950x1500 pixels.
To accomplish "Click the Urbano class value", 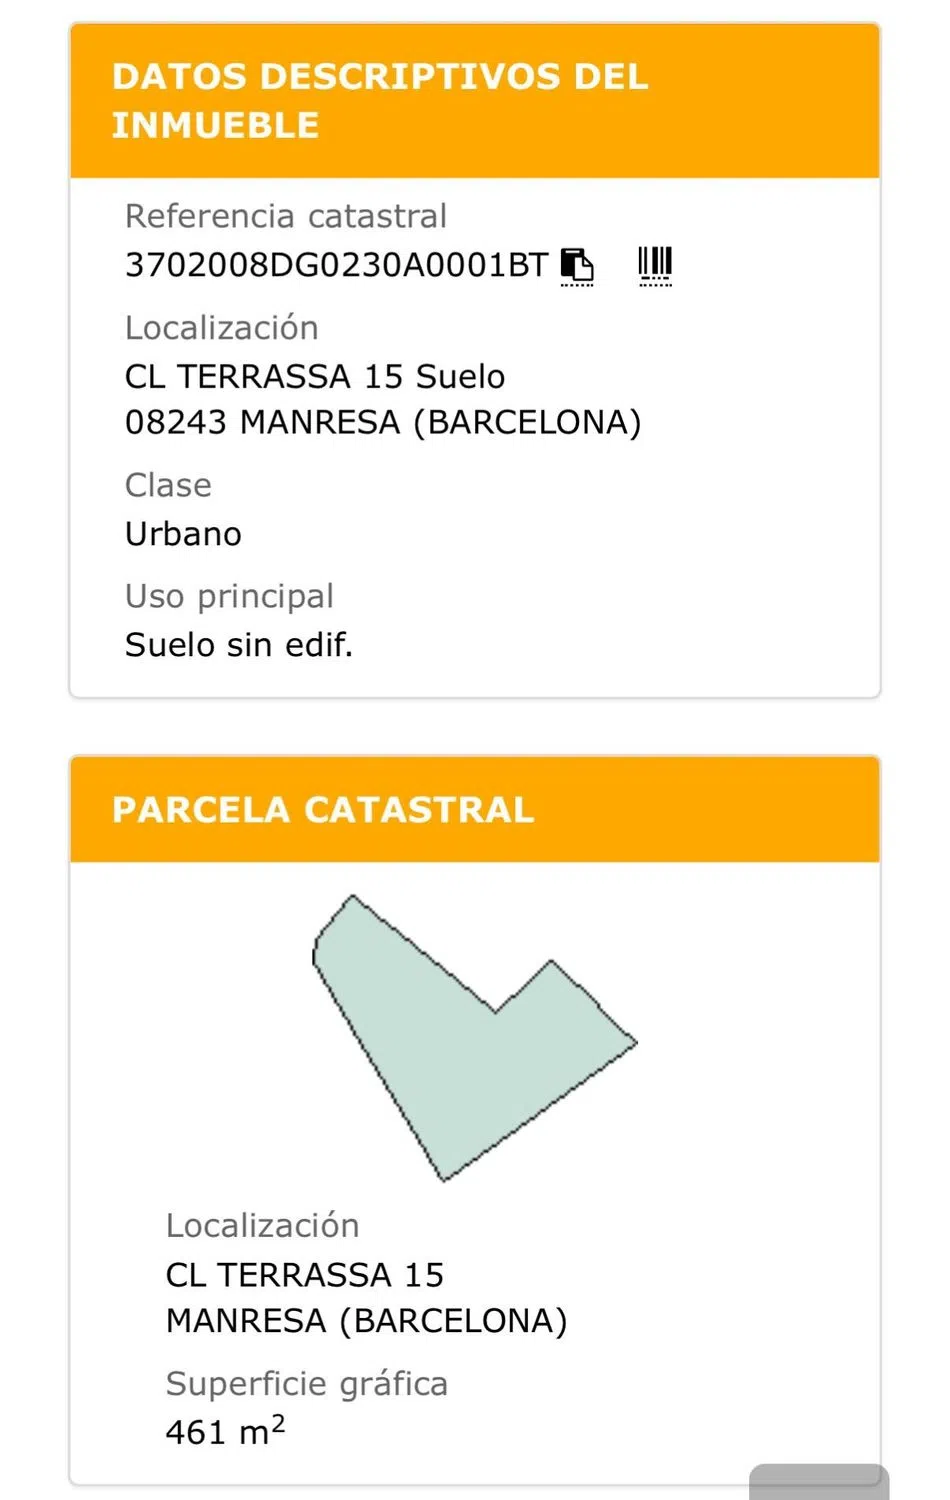I will (183, 534).
